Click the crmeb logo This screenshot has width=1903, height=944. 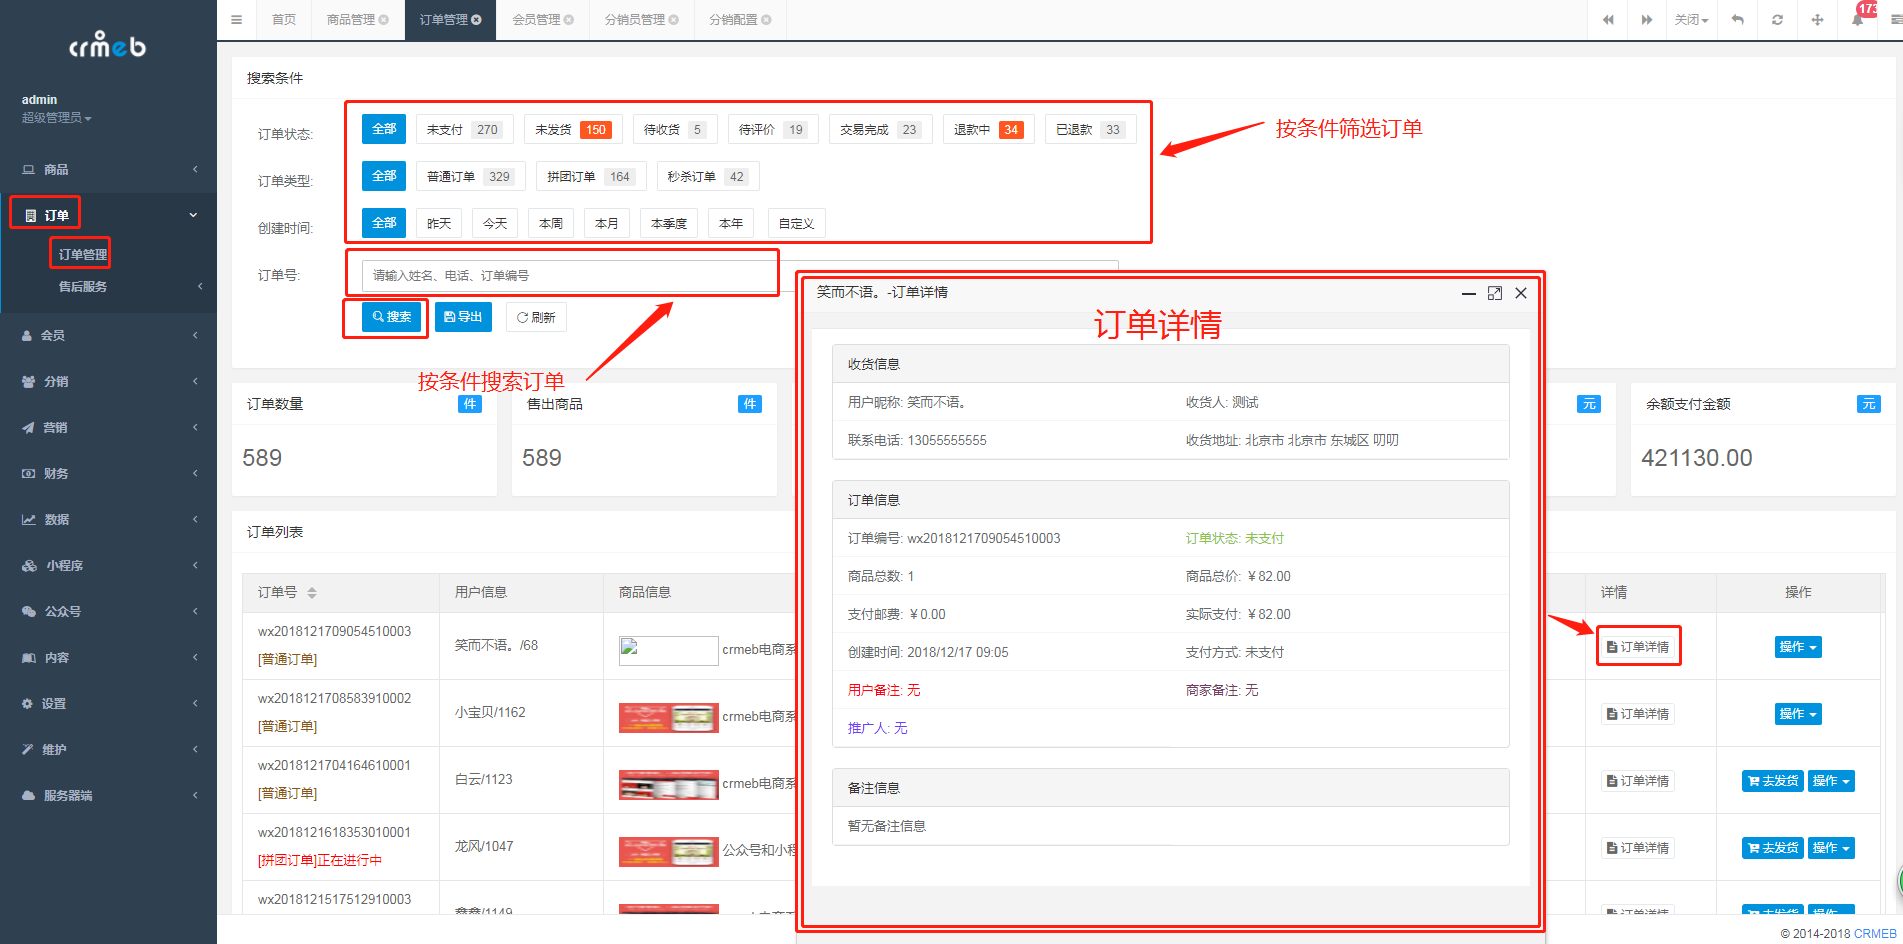click(x=107, y=45)
